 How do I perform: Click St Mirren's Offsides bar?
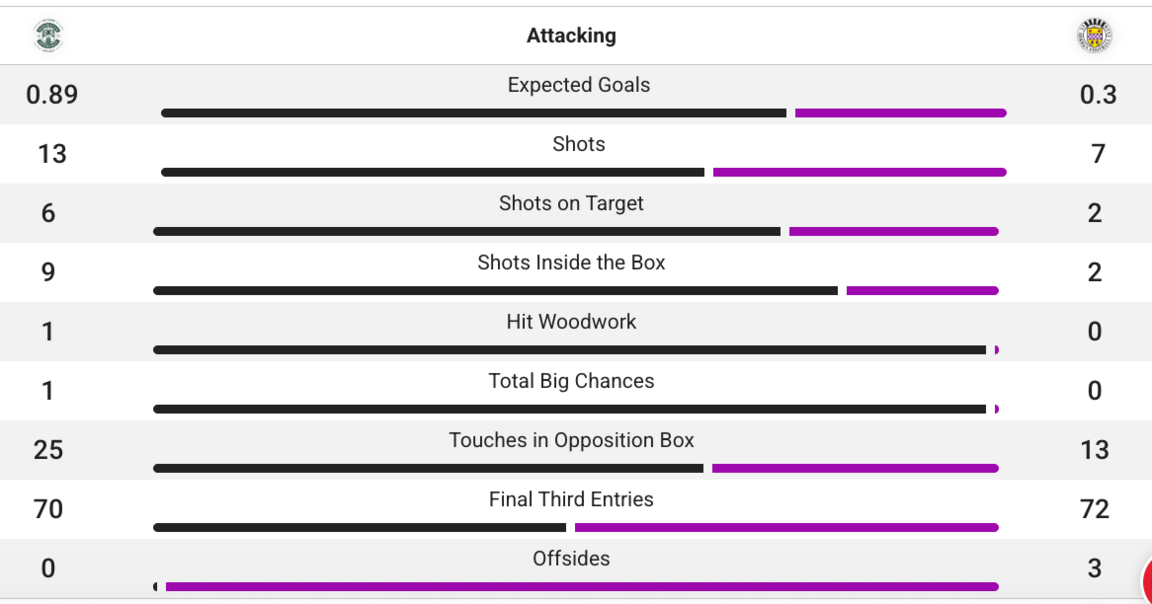tap(585, 586)
